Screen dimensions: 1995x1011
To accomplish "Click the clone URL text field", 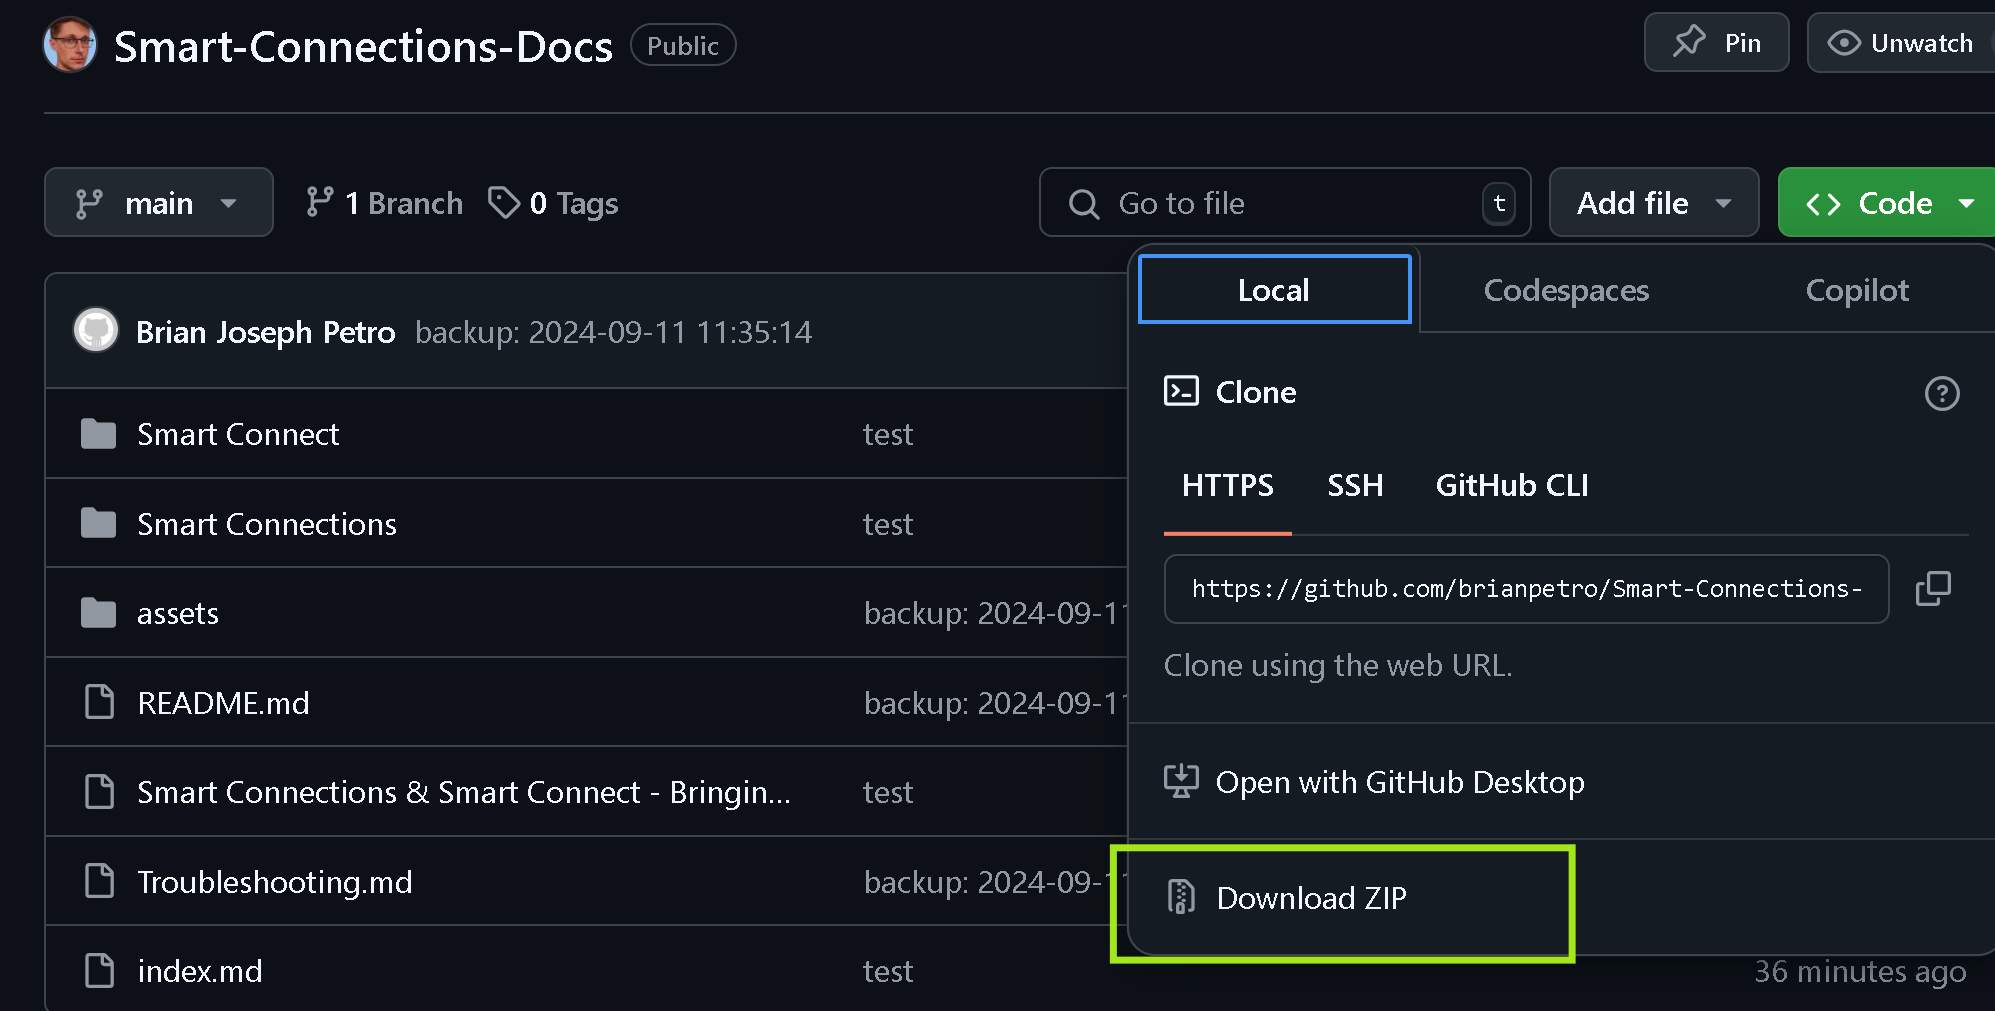I will [x=1526, y=589].
